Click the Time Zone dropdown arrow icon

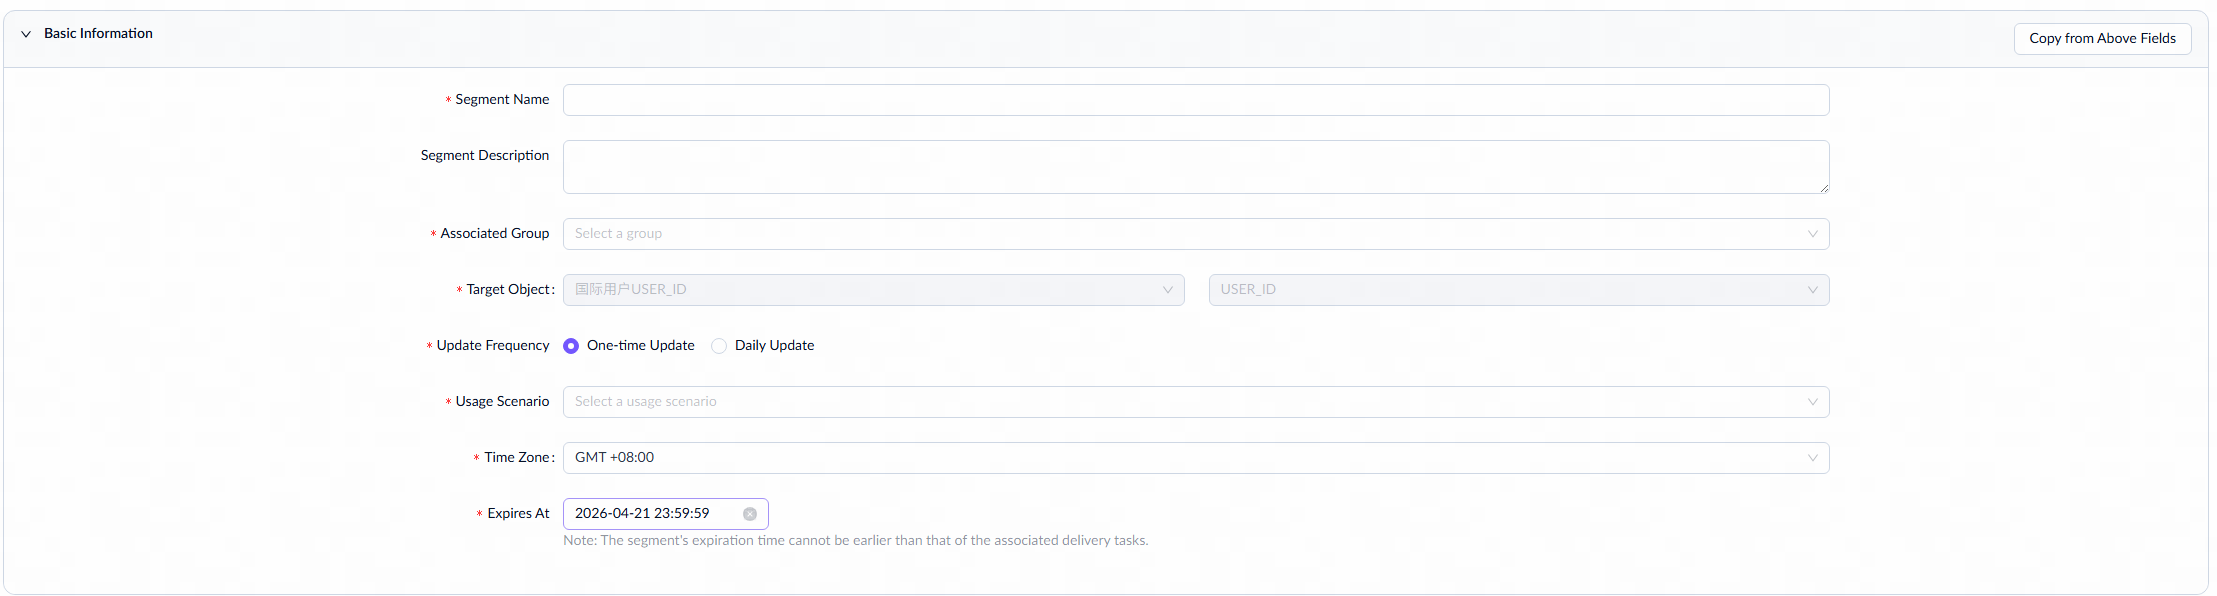1812,458
